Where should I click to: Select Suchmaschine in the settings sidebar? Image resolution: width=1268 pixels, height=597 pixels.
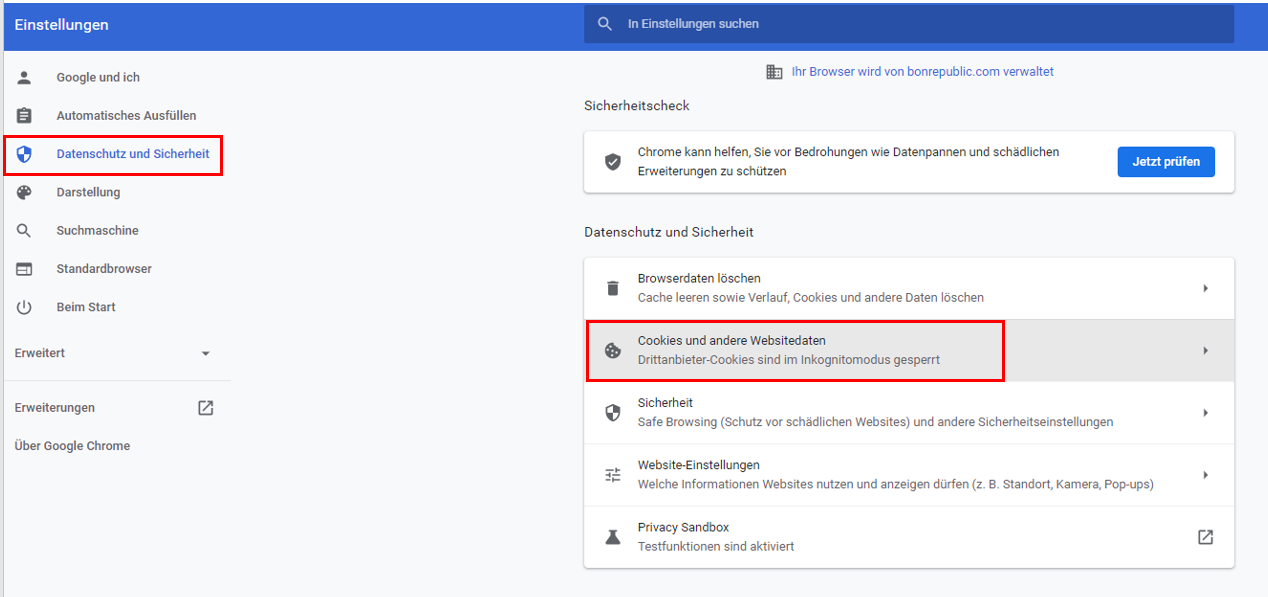tap(97, 231)
